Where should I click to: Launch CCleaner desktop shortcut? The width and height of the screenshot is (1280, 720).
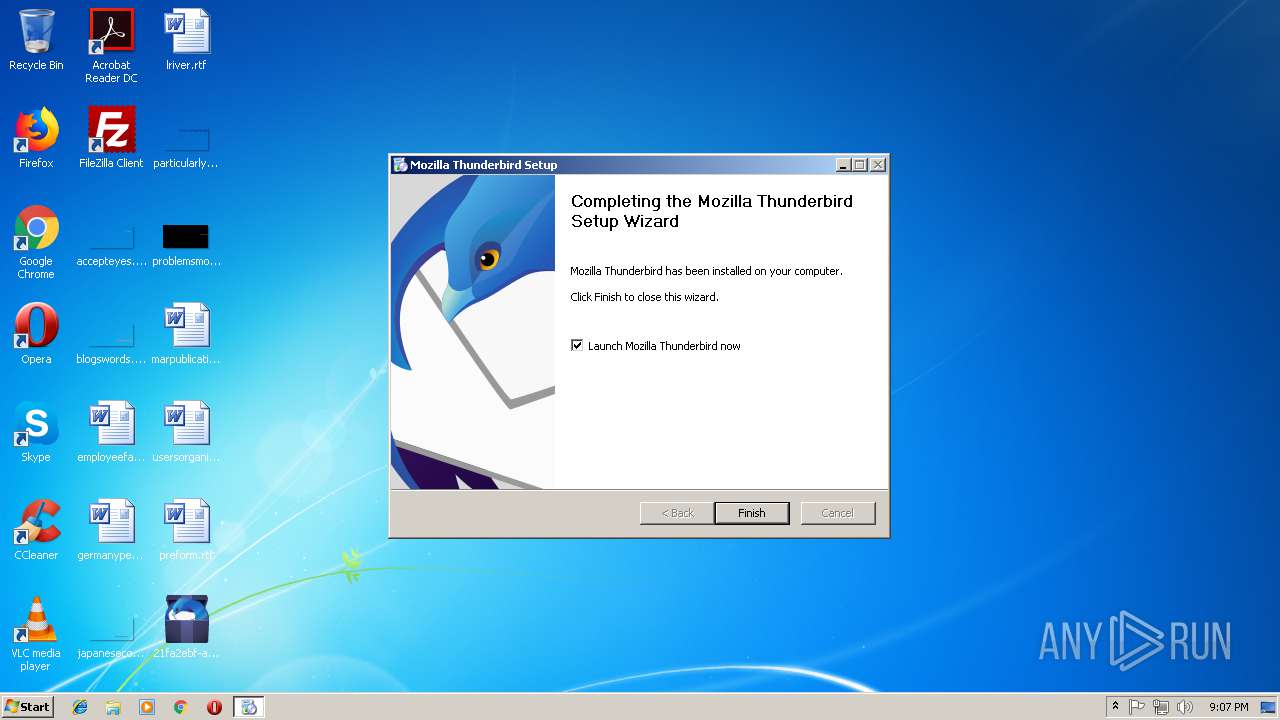(36, 530)
